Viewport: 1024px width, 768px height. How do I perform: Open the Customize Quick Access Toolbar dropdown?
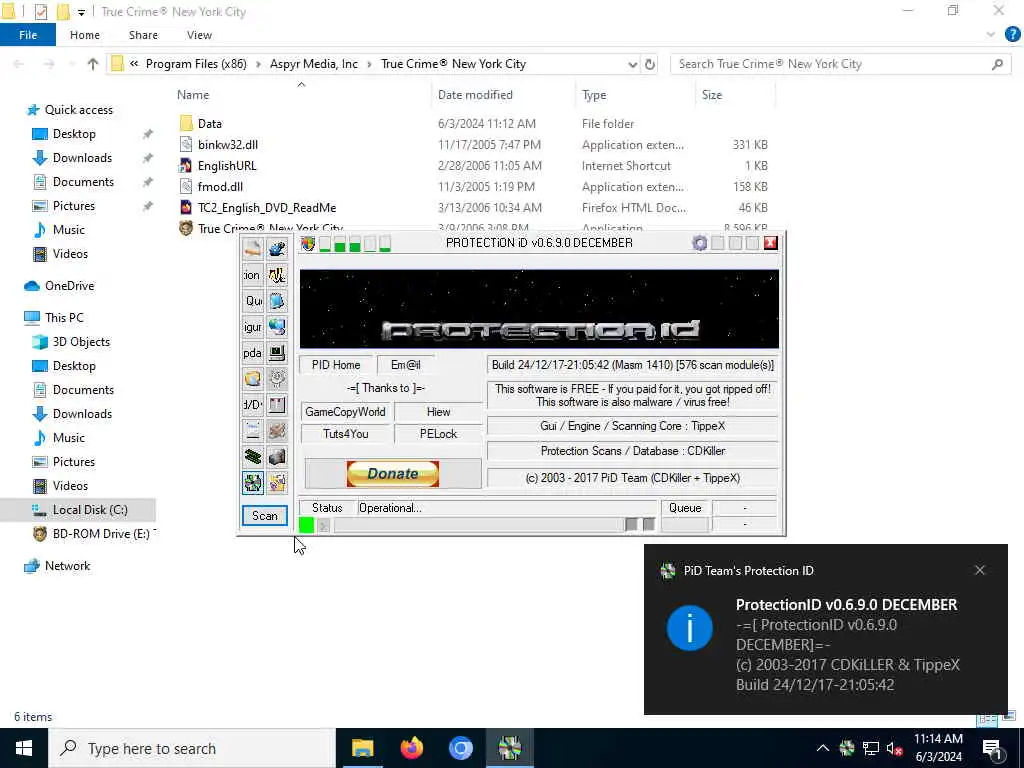tap(81, 12)
